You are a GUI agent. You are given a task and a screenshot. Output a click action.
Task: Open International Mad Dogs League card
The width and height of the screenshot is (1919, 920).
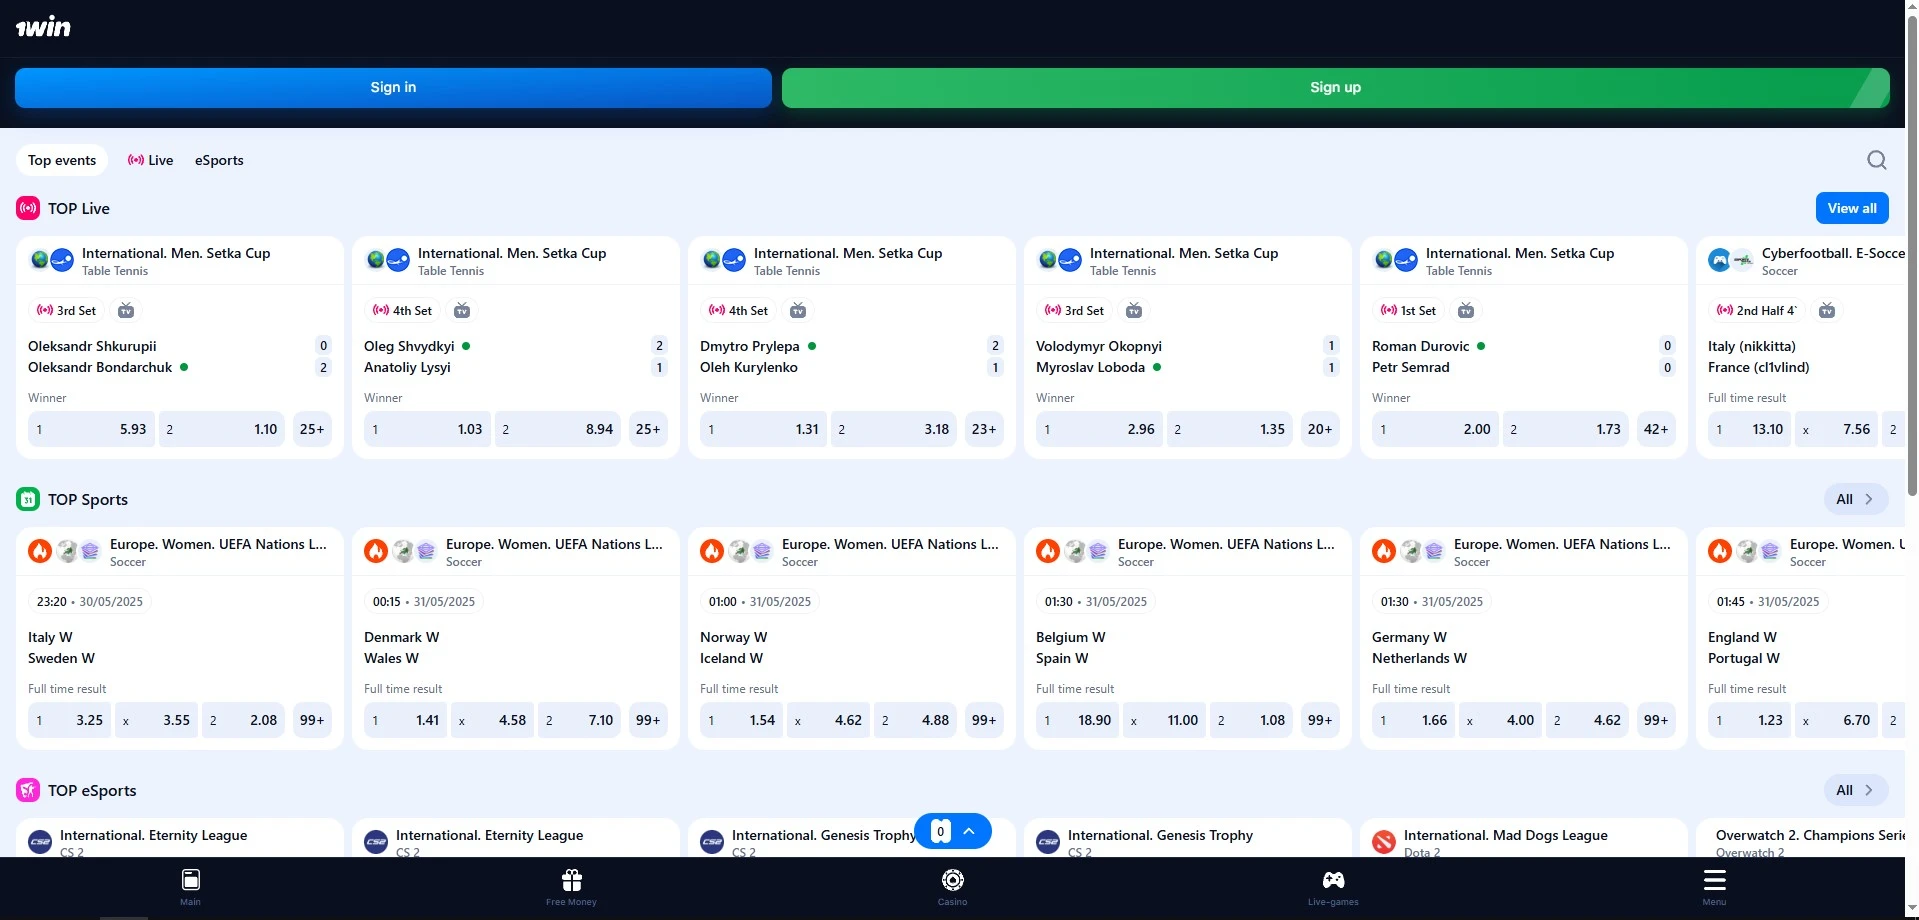(1524, 838)
